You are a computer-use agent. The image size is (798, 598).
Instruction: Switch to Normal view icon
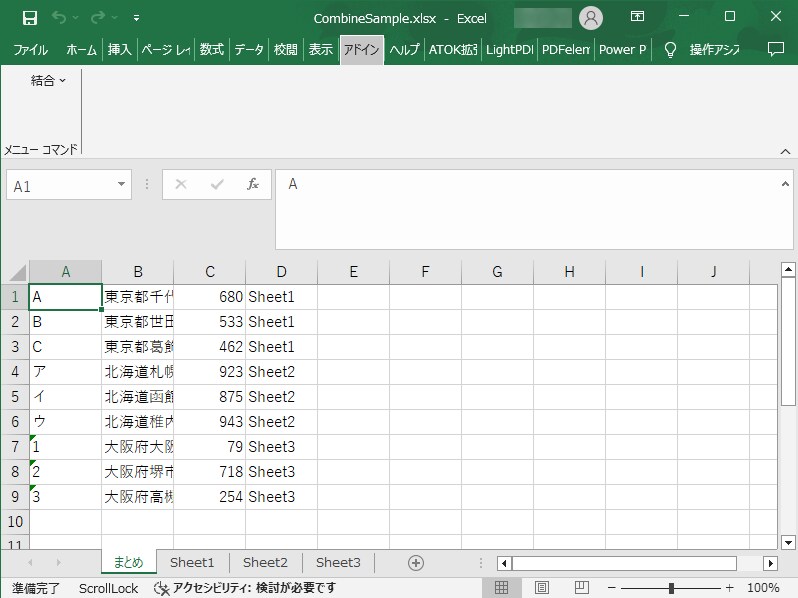point(501,588)
